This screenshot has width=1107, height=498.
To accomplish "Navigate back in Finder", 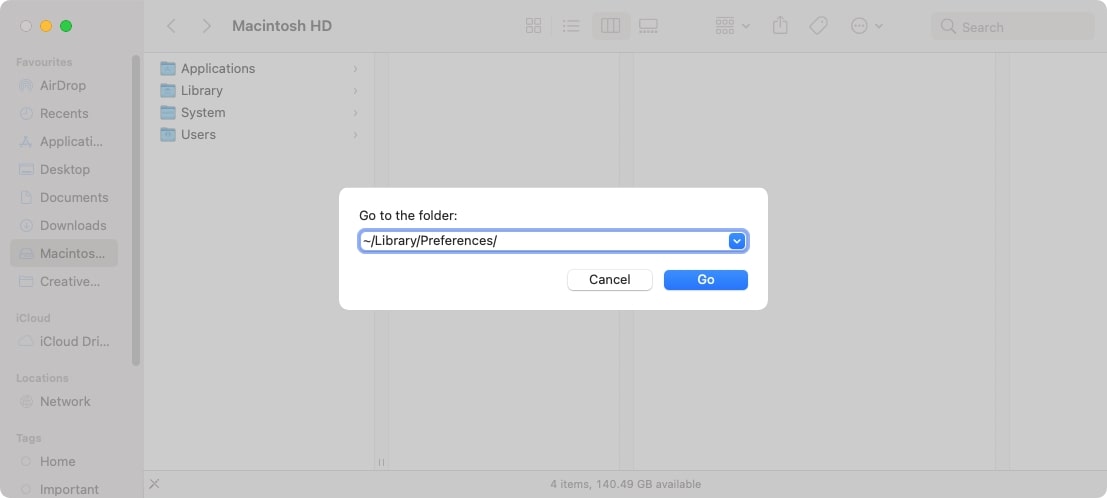I will coord(171,26).
